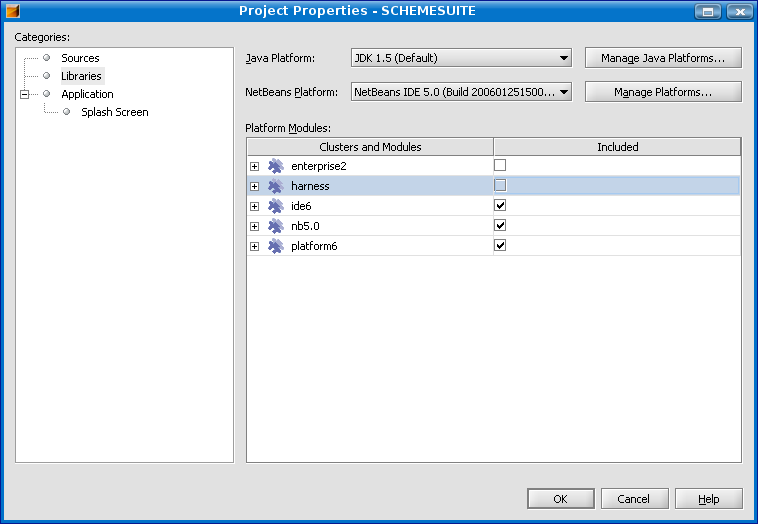
Task: Select the nb5.0 row label
Action: pos(305,226)
